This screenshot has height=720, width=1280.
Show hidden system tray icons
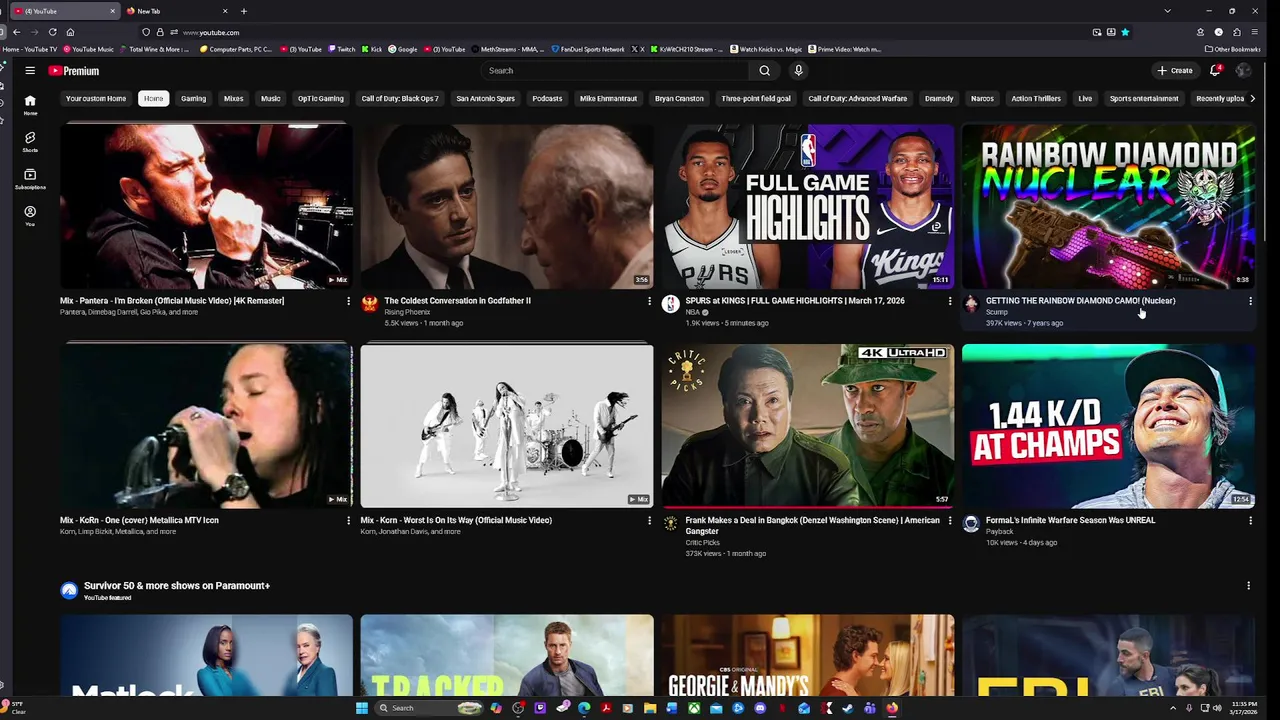[1174, 708]
